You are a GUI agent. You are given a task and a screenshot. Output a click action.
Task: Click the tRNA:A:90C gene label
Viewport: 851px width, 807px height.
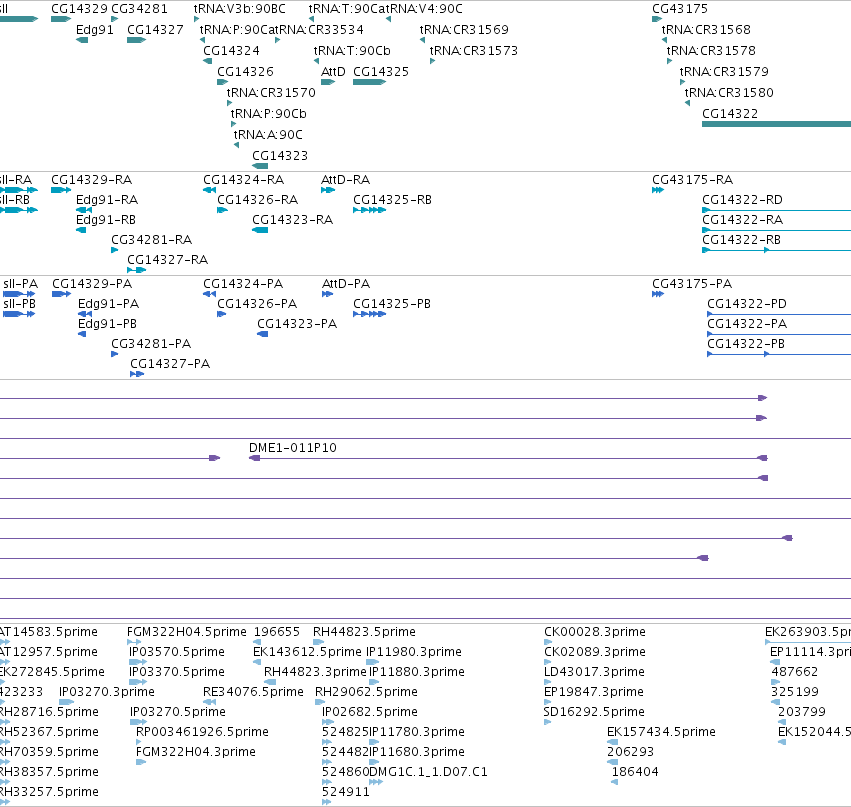[268, 135]
